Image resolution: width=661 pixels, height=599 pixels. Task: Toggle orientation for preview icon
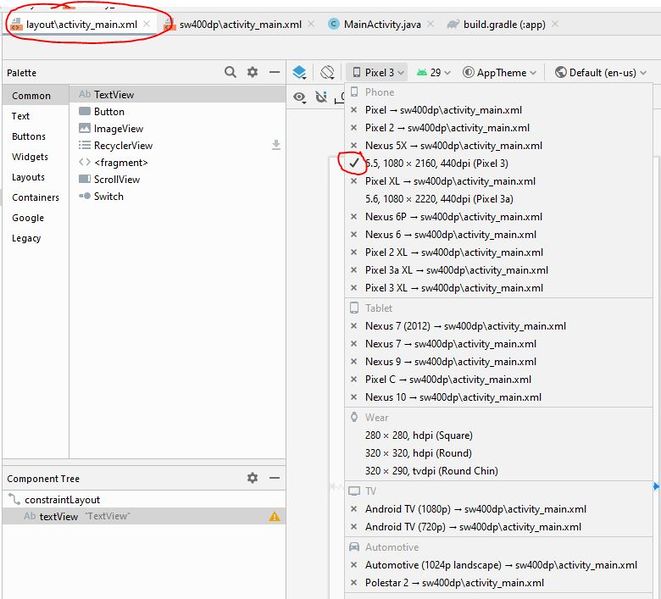point(327,73)
